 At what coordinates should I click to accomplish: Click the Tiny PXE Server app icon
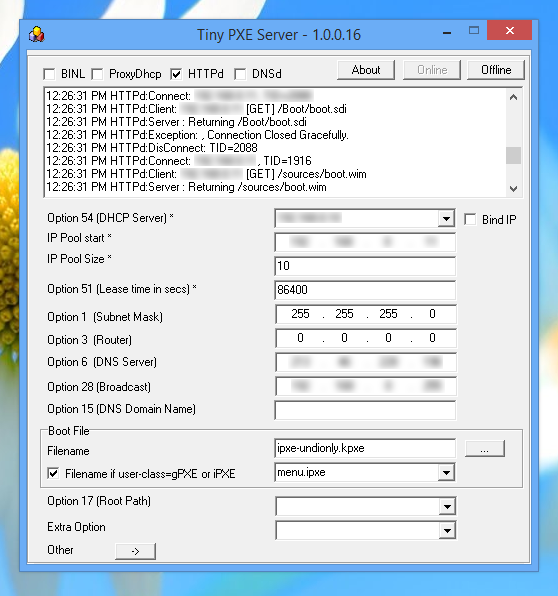coord(36,35)
